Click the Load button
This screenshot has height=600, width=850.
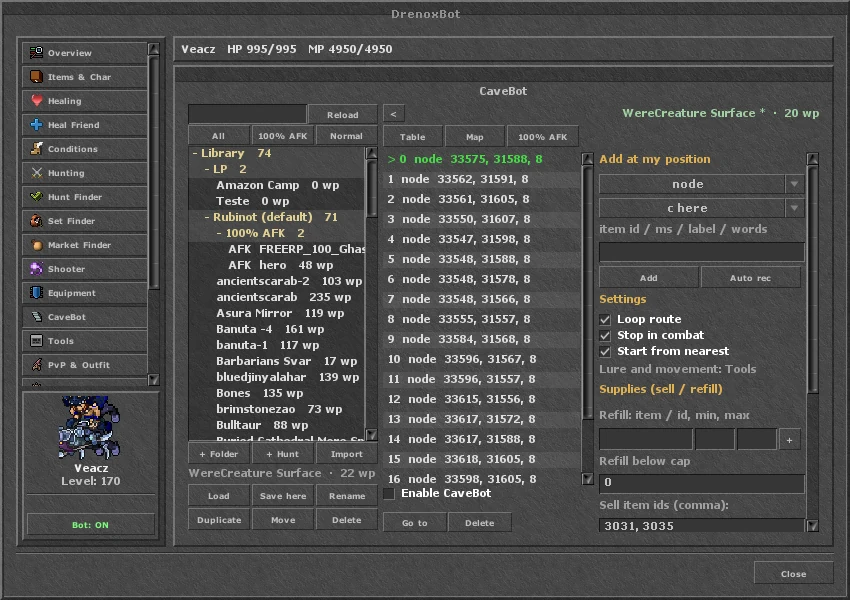pyautogui.click(x=218, y=495)
